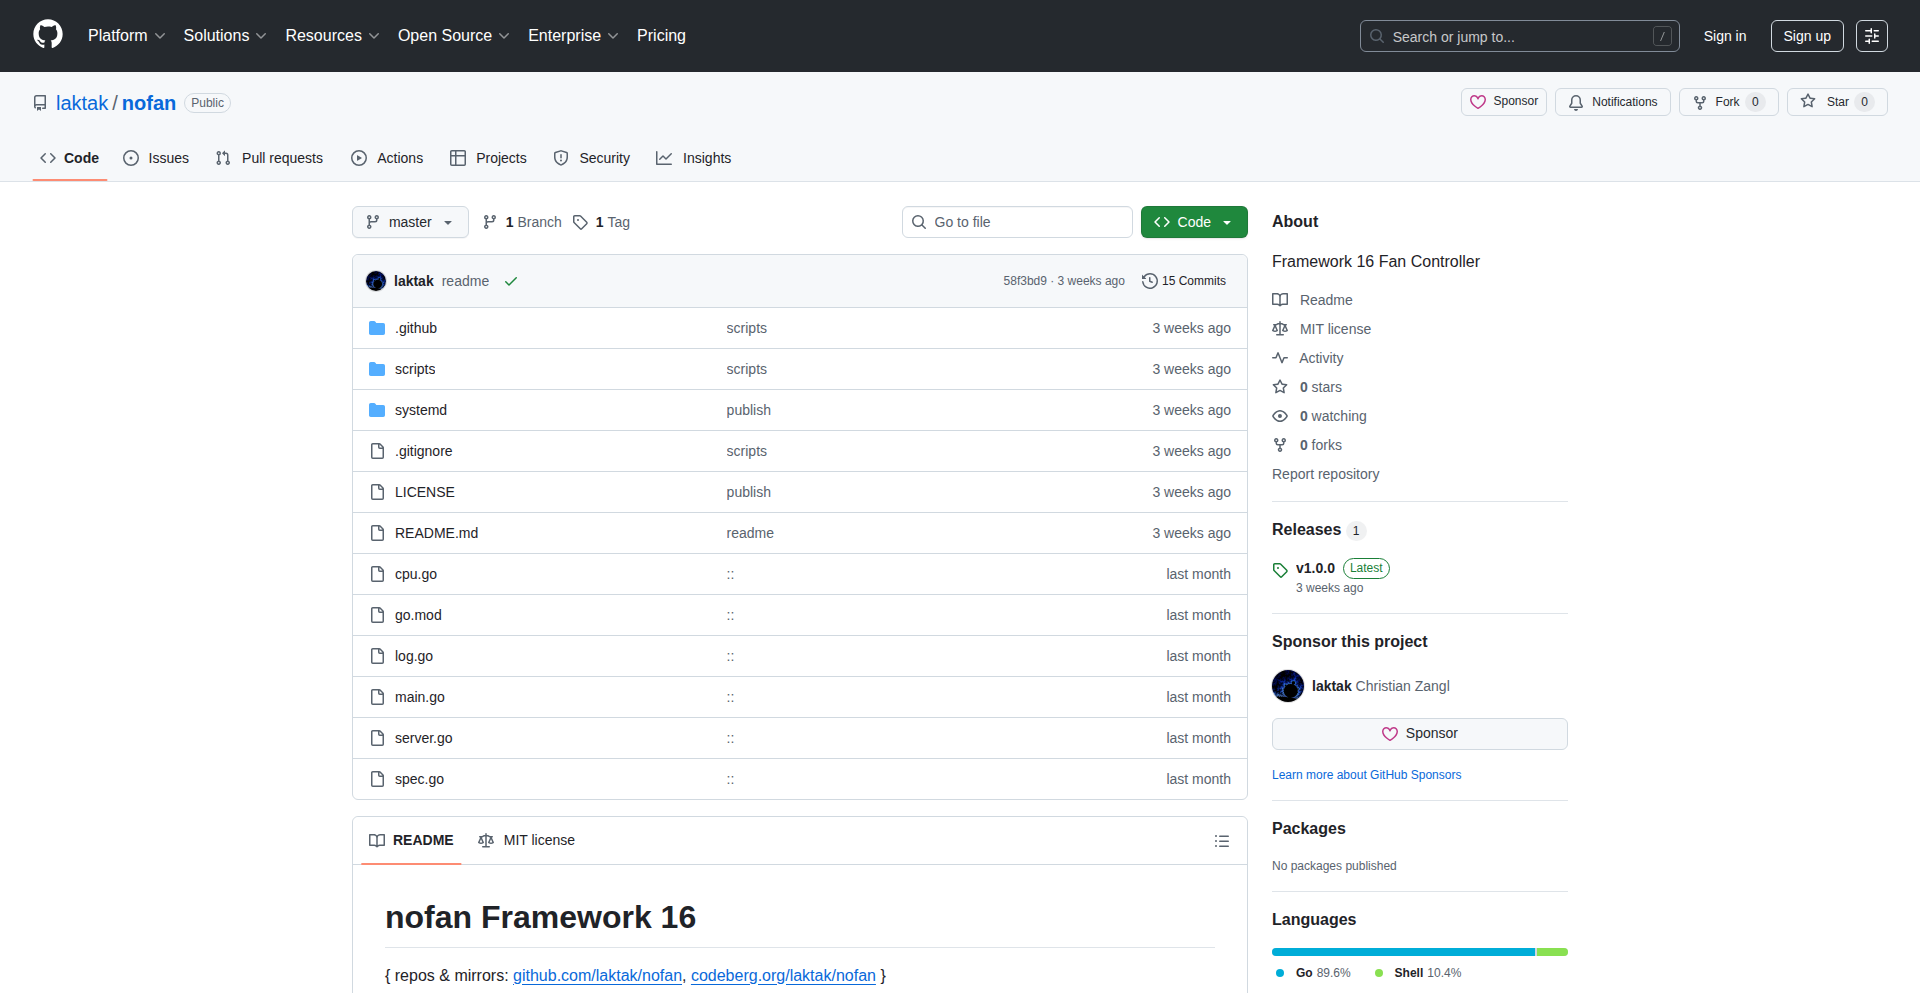Viewport: 1920px width, 993px height.
Task: Toggle Notifications for this repository
Action: tap(1612, 102)
